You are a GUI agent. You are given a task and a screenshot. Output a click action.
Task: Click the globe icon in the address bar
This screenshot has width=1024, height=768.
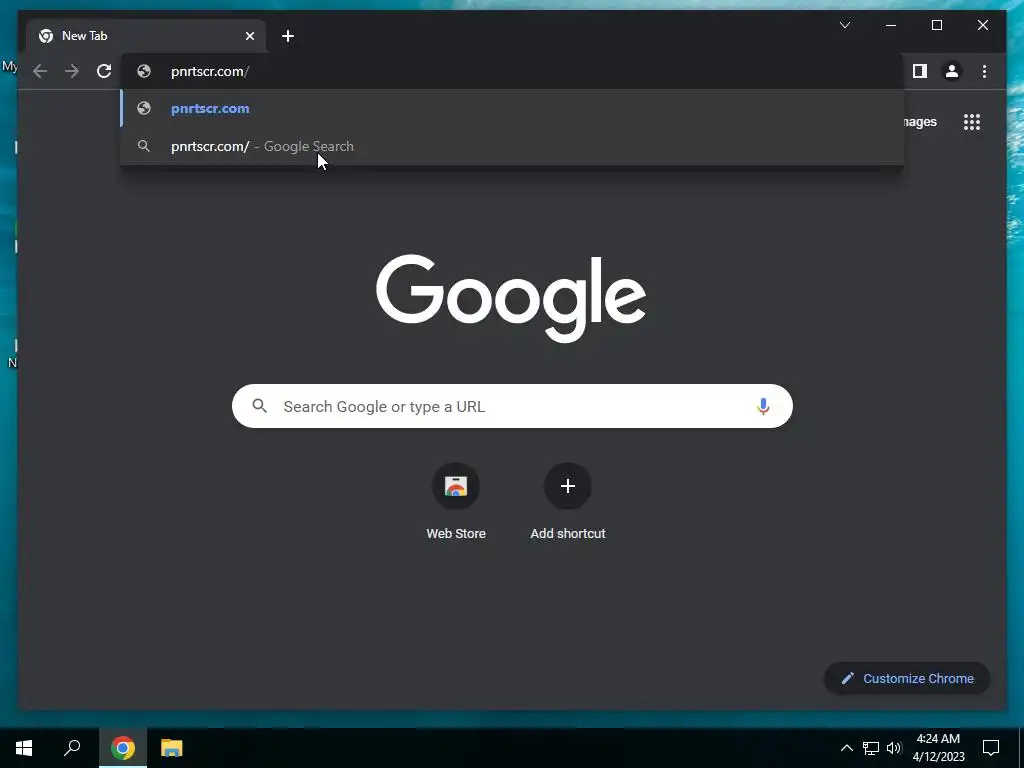point(144,71)
